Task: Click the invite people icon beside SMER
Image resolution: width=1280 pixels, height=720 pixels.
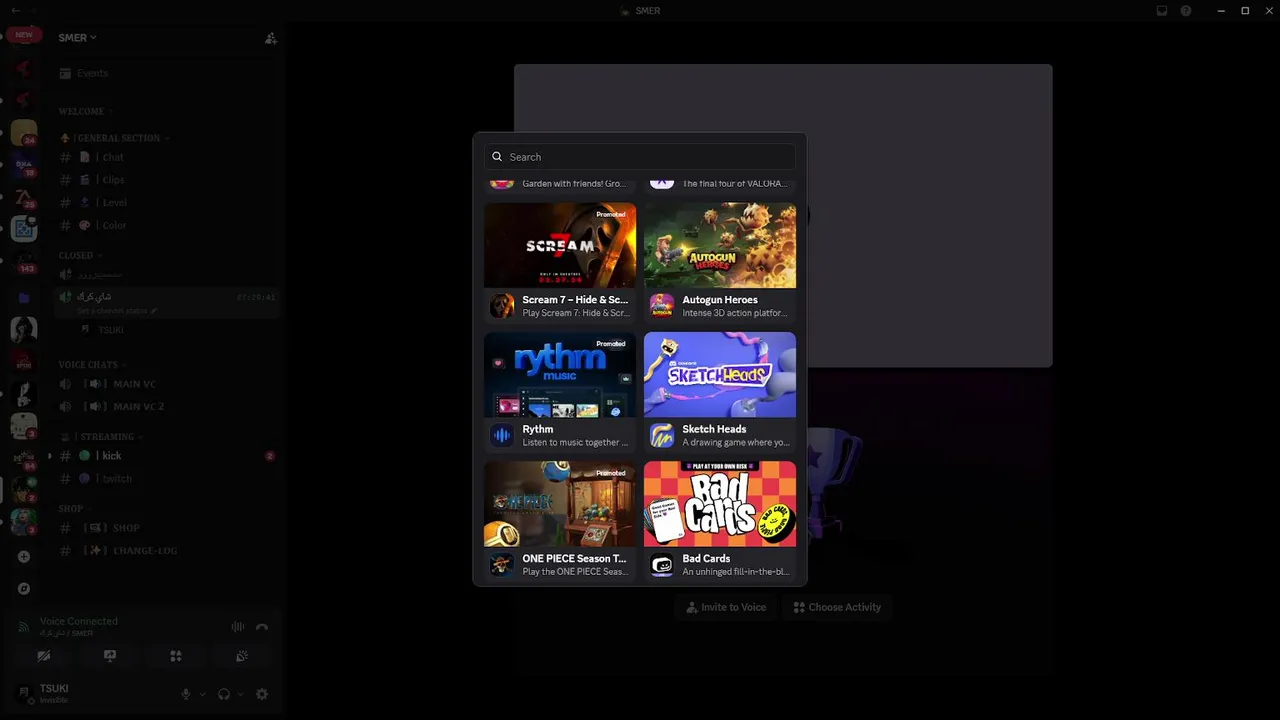Action: pyautogui.click(x=270, y=38)
